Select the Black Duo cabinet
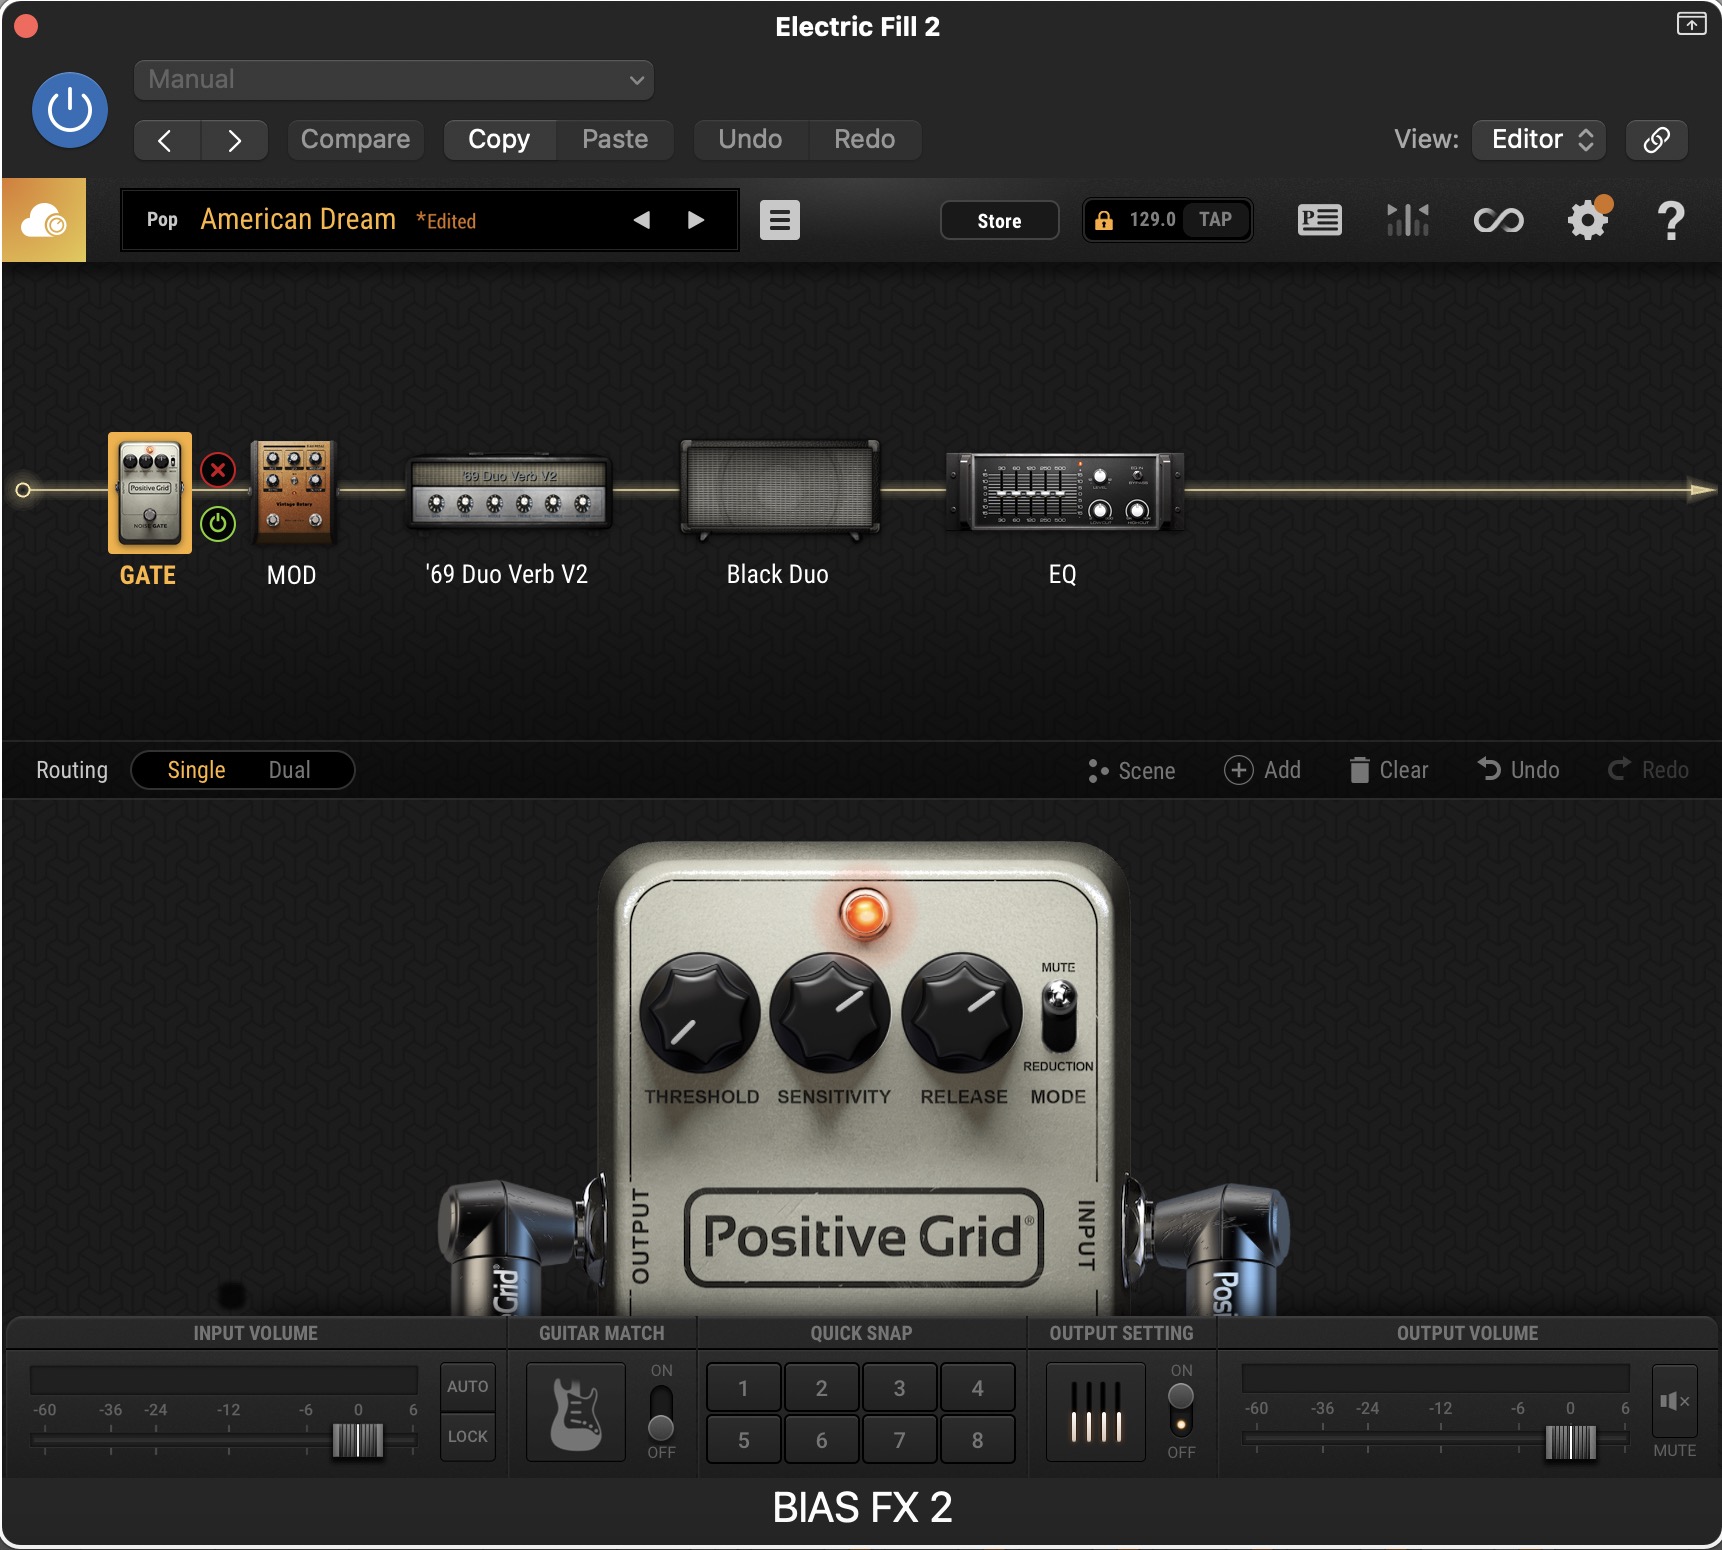The height and width of the screenshot is (1550, 1722). pos(779,490)
